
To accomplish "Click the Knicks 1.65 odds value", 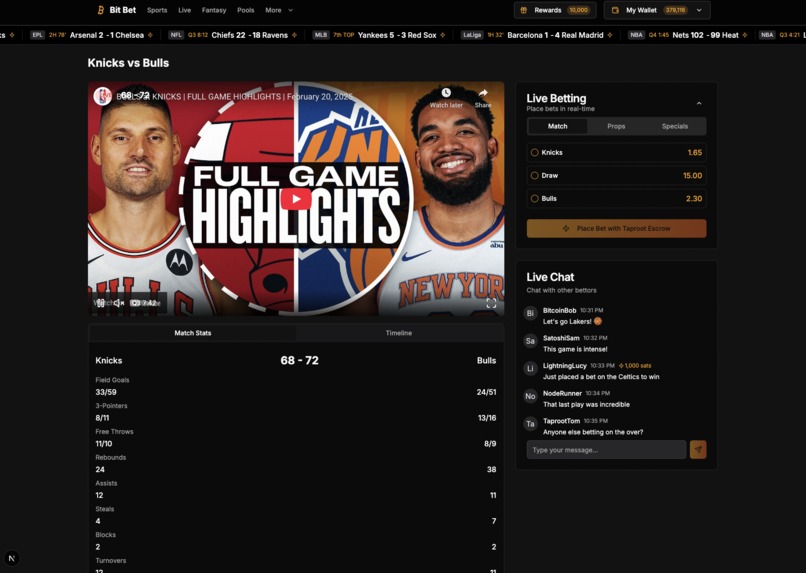I will pos(694,153).
